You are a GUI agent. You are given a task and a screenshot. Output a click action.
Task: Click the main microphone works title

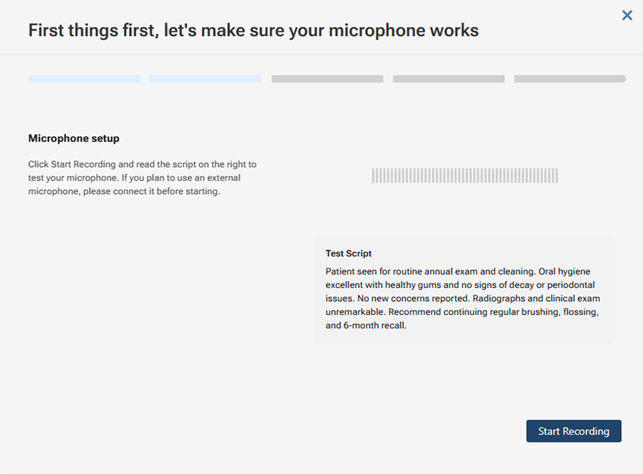click(x=253, y=30)
